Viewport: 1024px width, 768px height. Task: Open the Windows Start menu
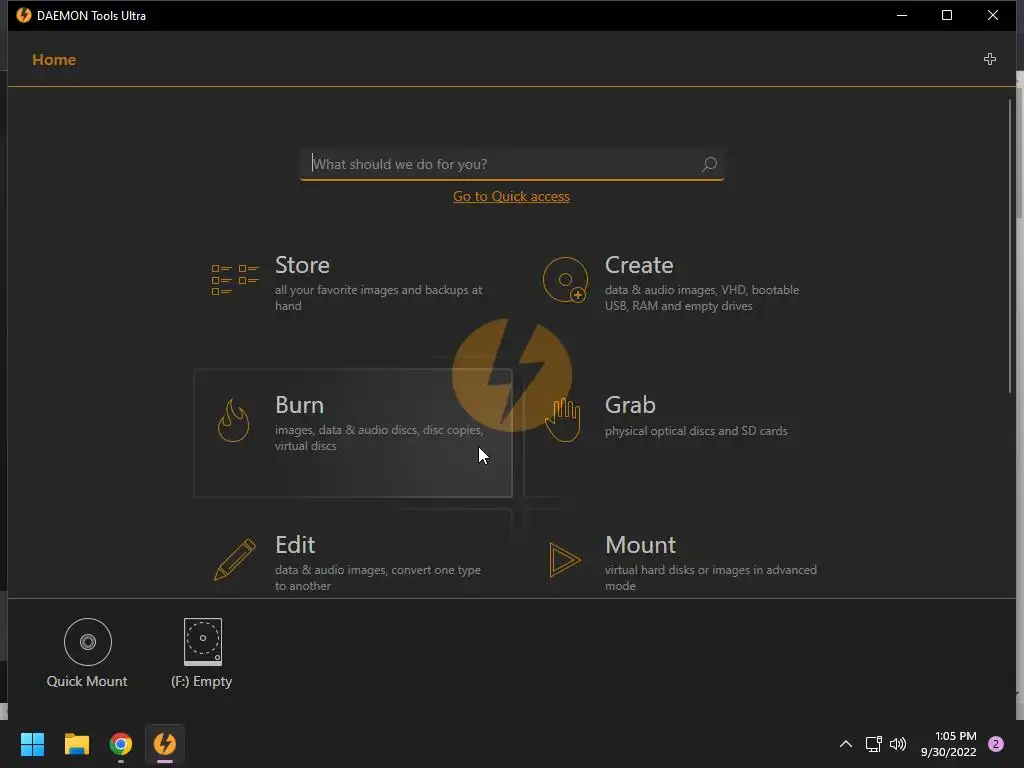pyautogui.click(x=32, y=744)
